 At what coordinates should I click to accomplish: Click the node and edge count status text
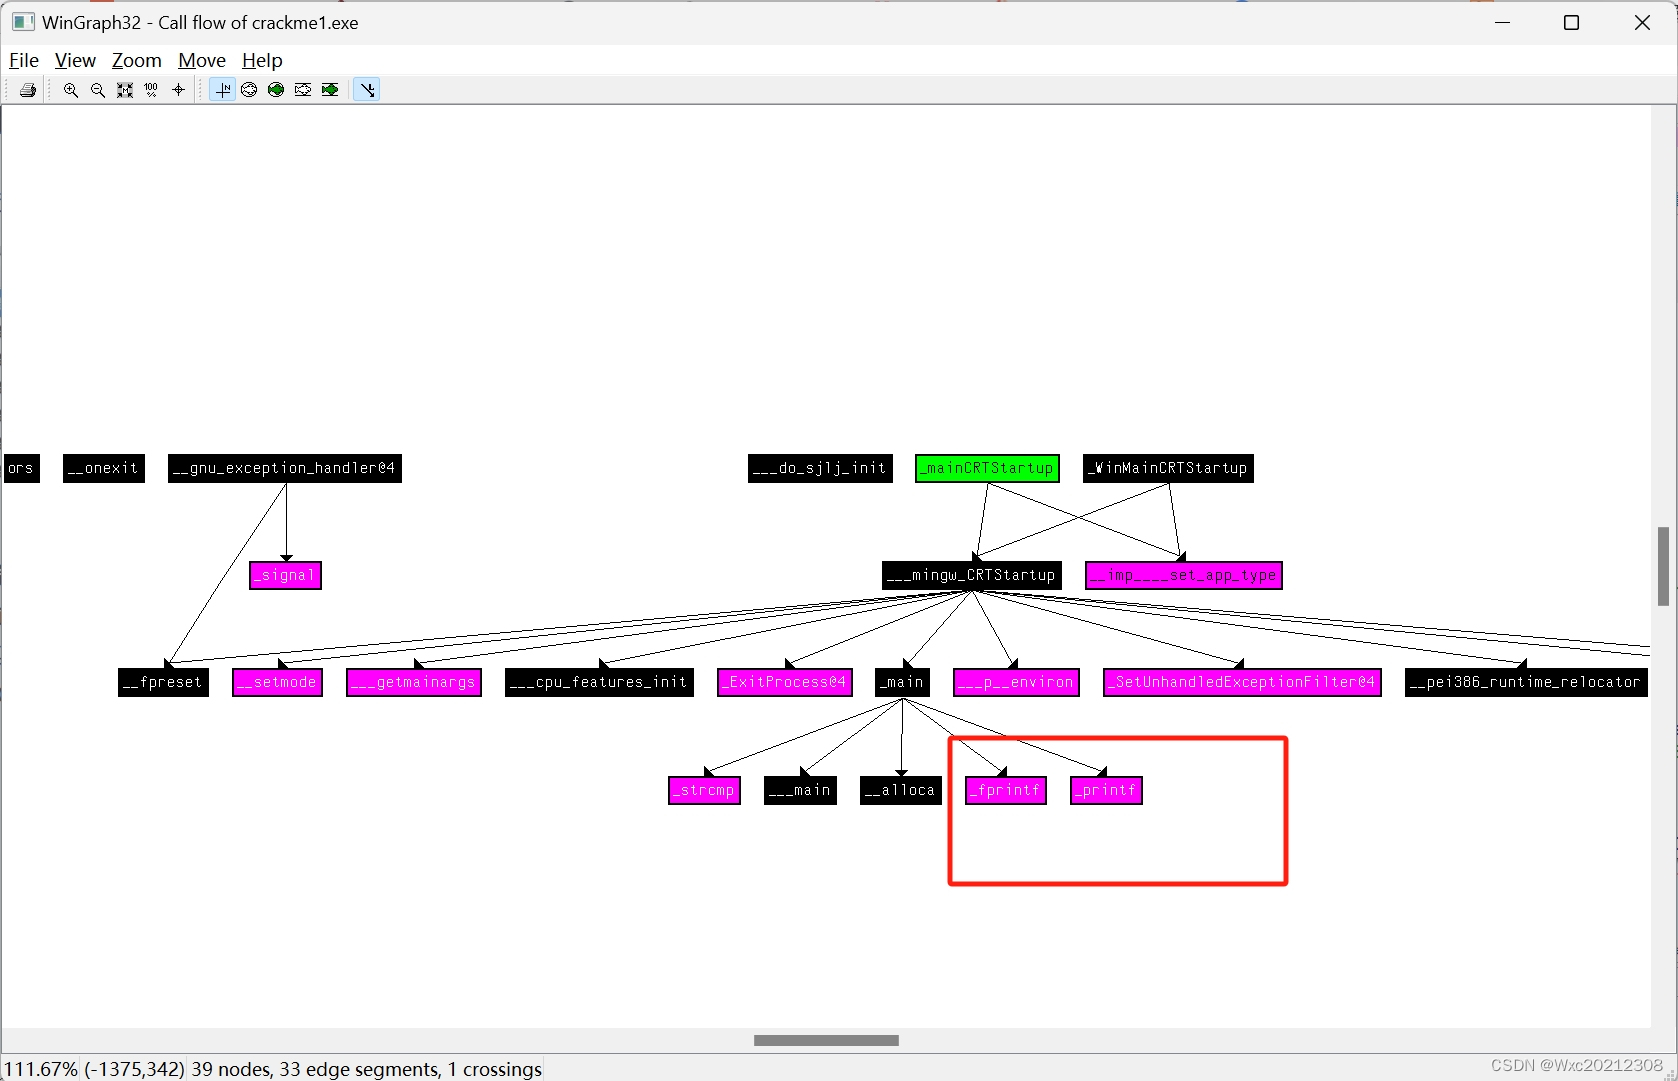click(367, 1069)
